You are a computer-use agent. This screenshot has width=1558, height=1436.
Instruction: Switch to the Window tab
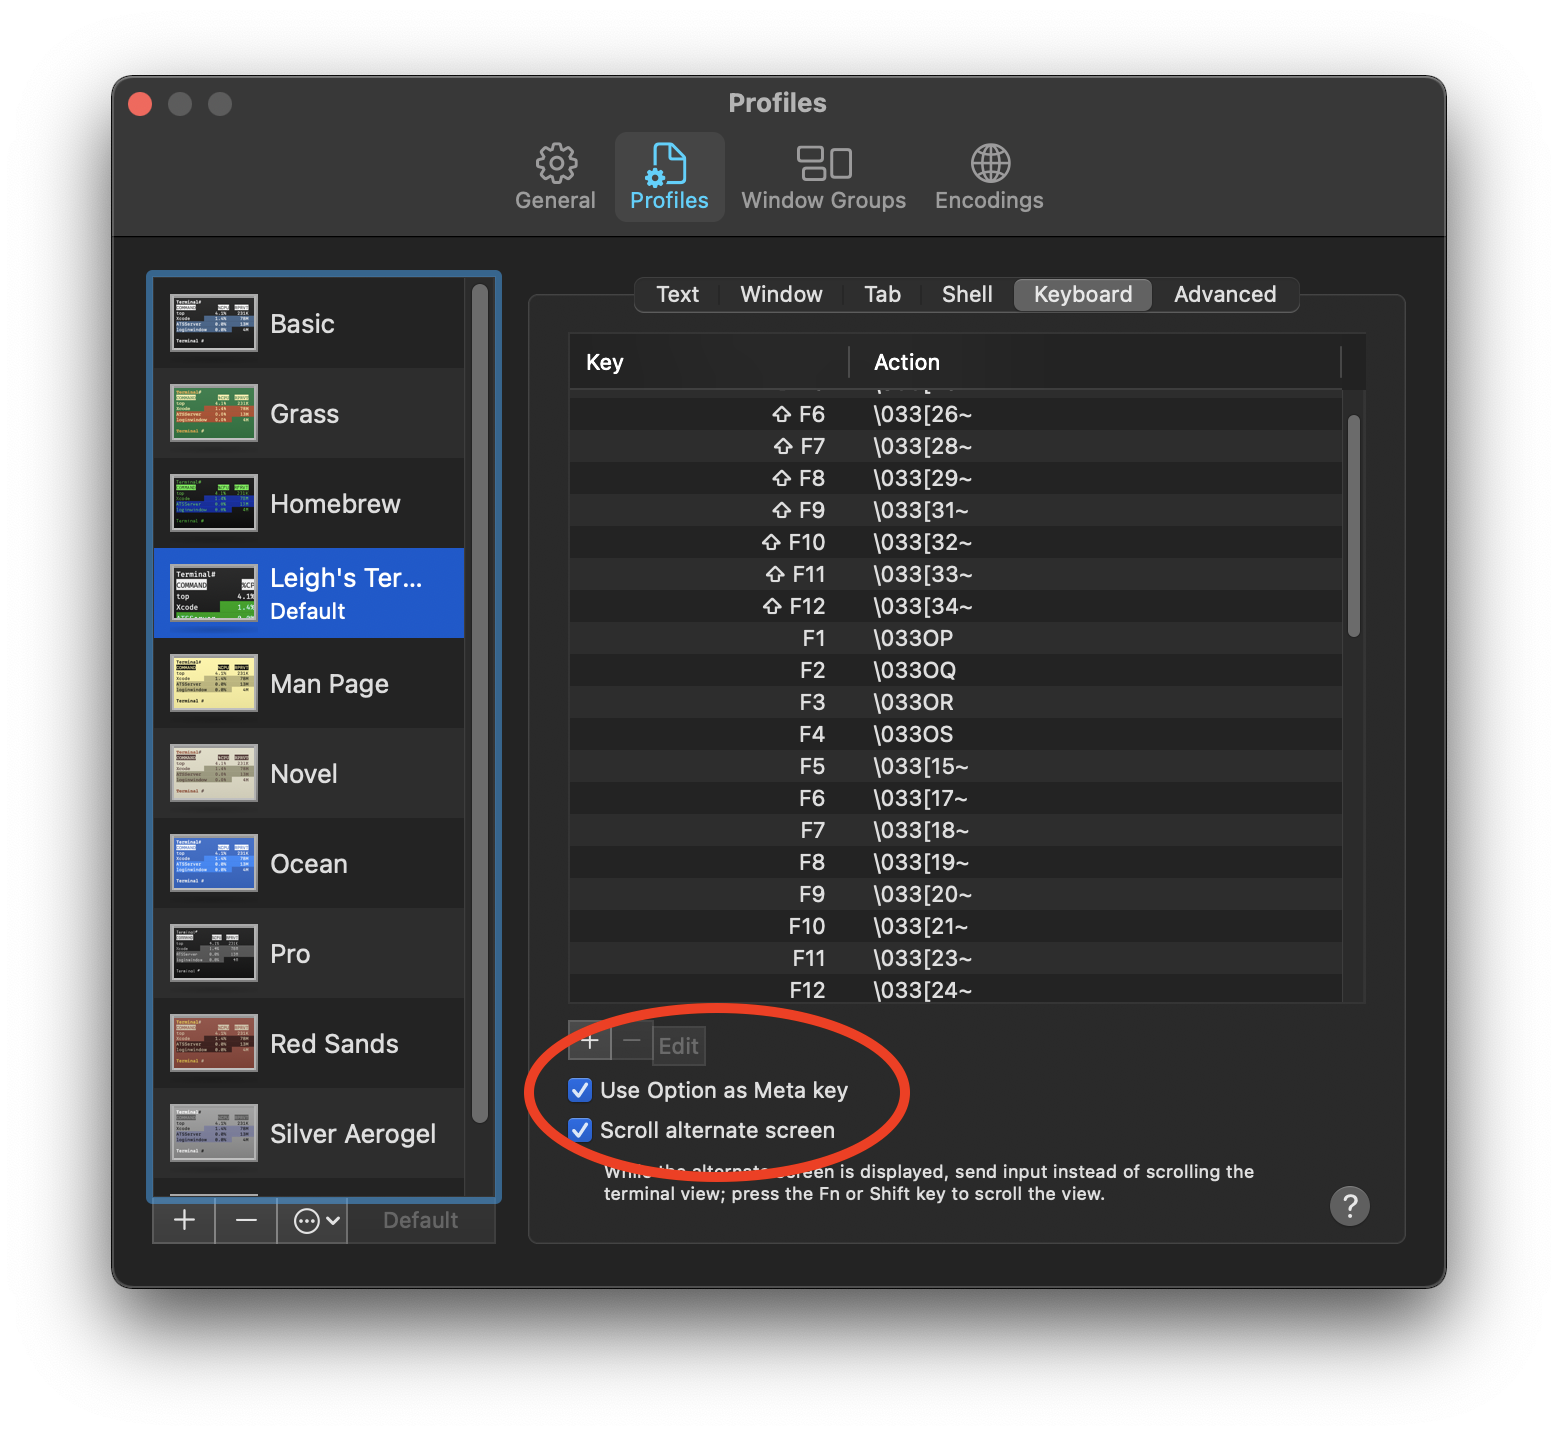[781, 294]
